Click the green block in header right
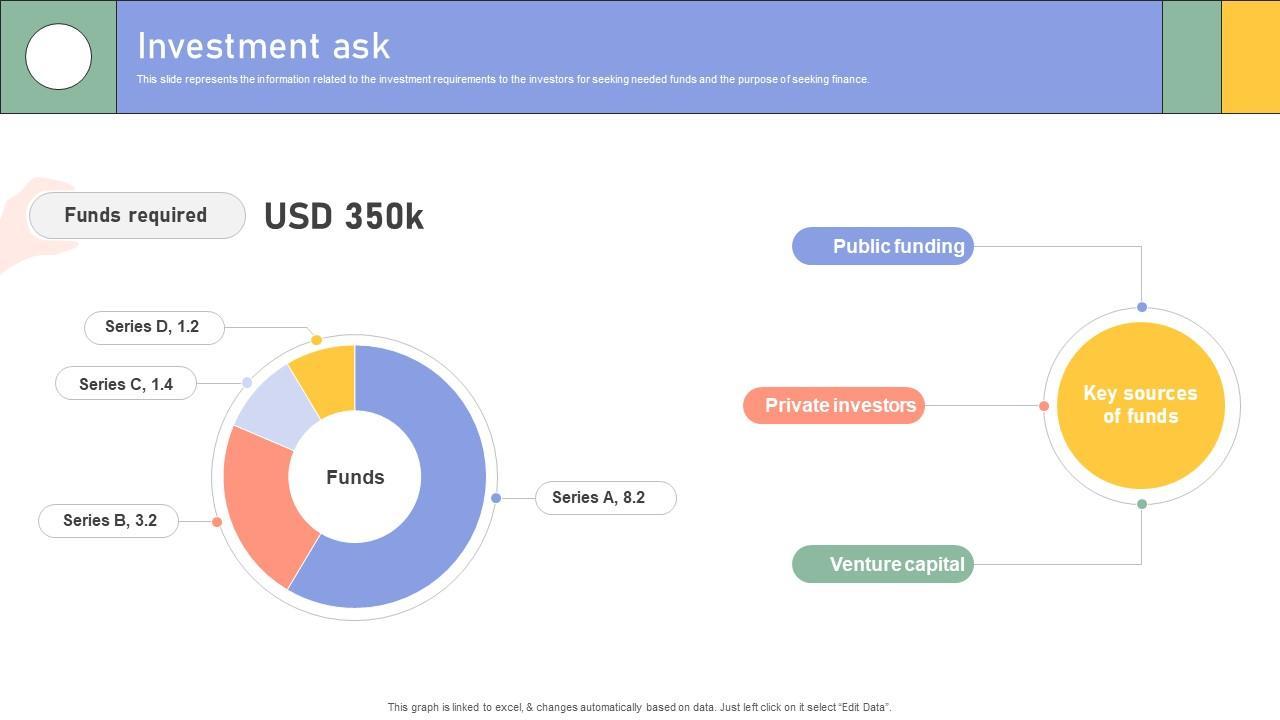The height and width of the screenshot is (720, 1280). click(x=1192, y=57)
